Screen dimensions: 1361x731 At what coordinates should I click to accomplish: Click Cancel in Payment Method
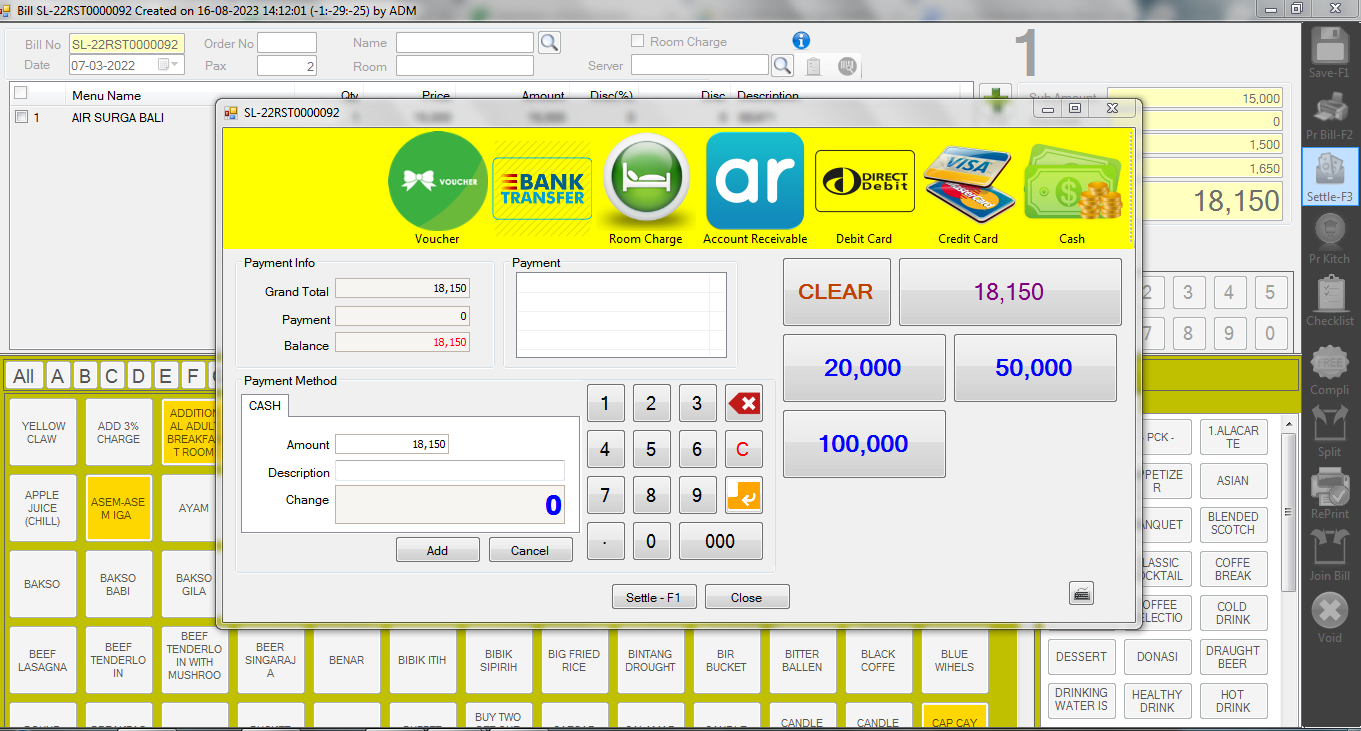pyautogui.click(x=530, y=550)
